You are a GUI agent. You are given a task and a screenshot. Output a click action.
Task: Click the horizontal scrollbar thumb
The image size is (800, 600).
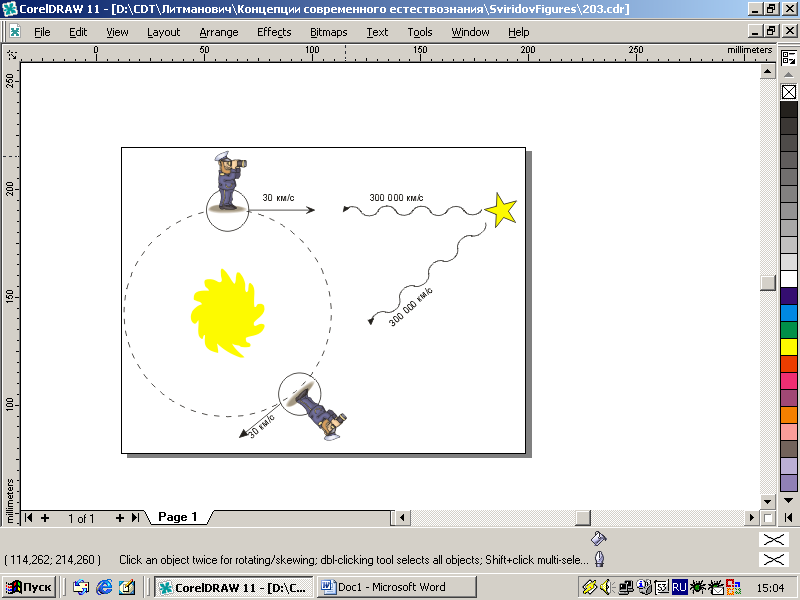[x=582, y=518]
